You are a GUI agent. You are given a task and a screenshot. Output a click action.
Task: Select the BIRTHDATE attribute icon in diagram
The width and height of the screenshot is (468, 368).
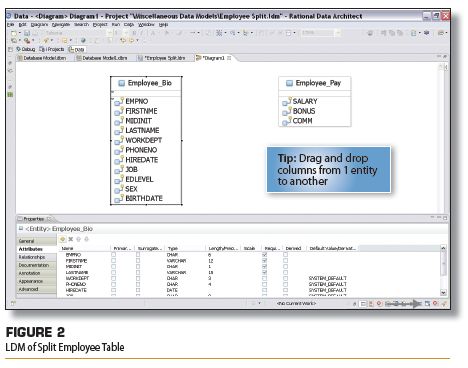[x=118, y=199]
